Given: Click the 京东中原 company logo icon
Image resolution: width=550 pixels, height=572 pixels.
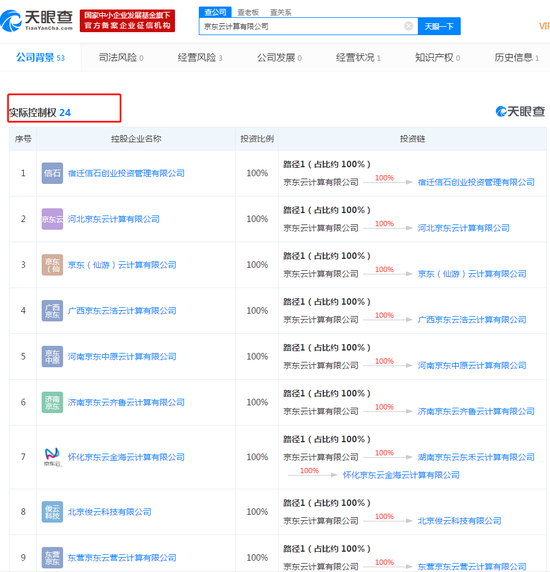Looking at the screenshot, I should pos(52,356).
